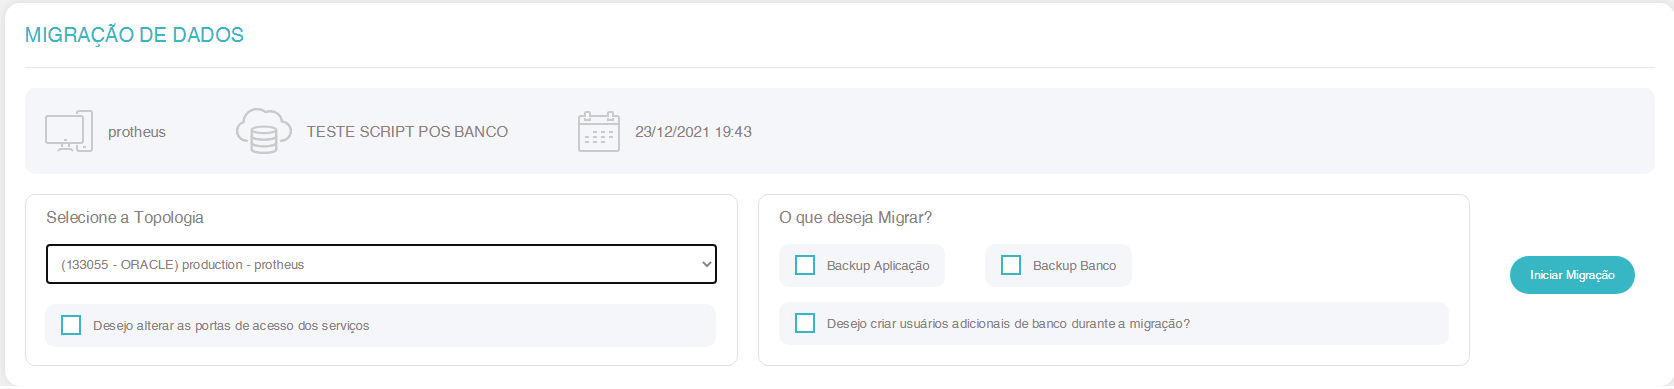Click the cloud database icon

[264, 131]
